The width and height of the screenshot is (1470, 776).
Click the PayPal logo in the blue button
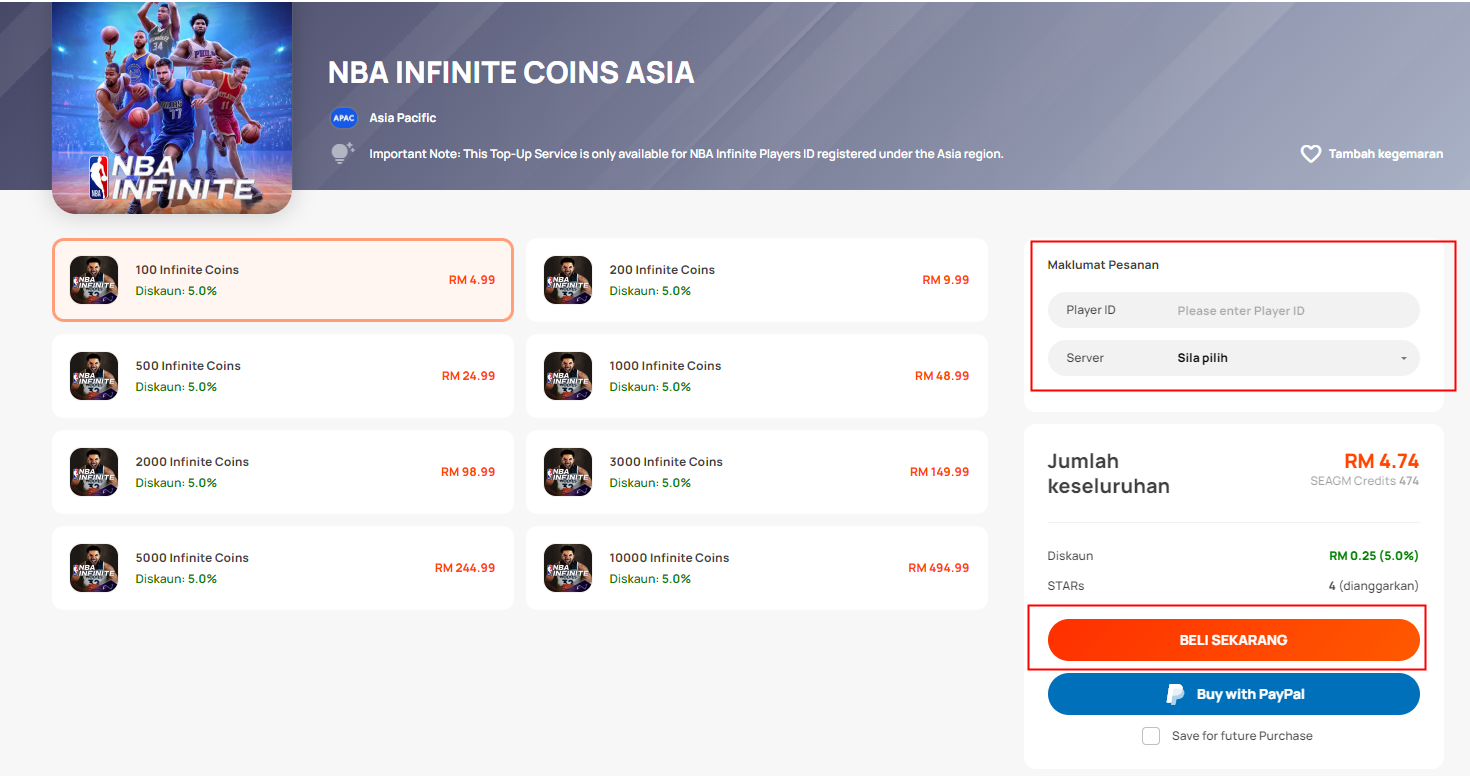point(1176,694)
